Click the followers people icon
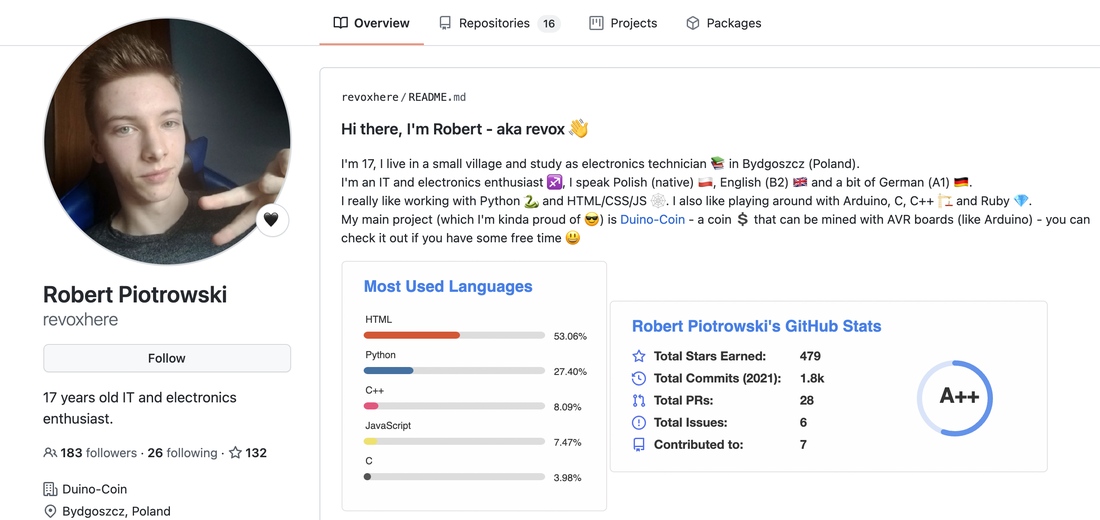 pyautogui.click(x=50, y=453)
